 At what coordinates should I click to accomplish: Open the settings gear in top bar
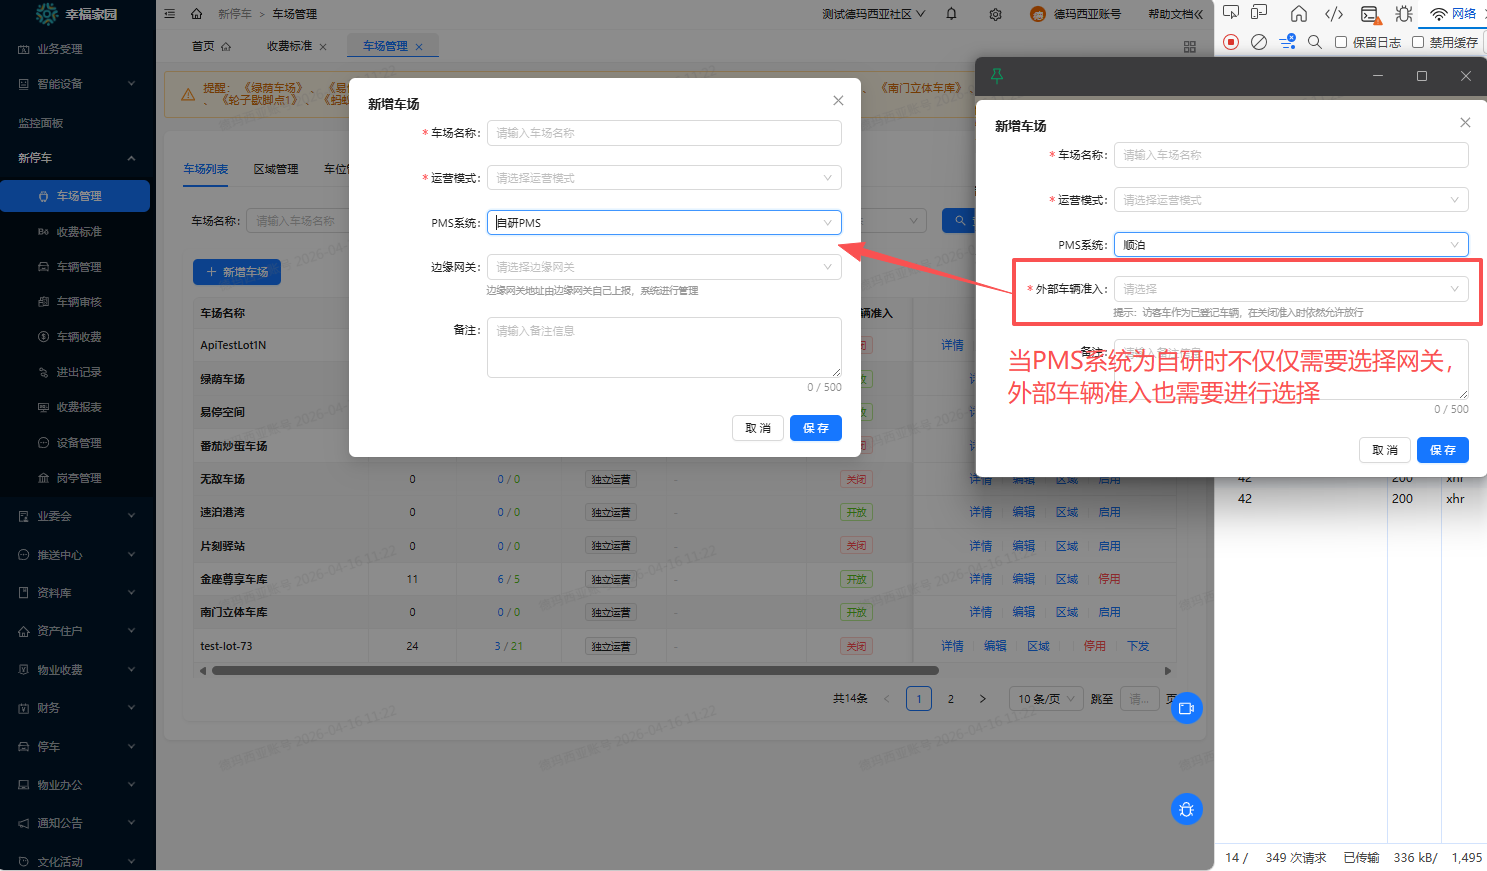tap(995, 14)
